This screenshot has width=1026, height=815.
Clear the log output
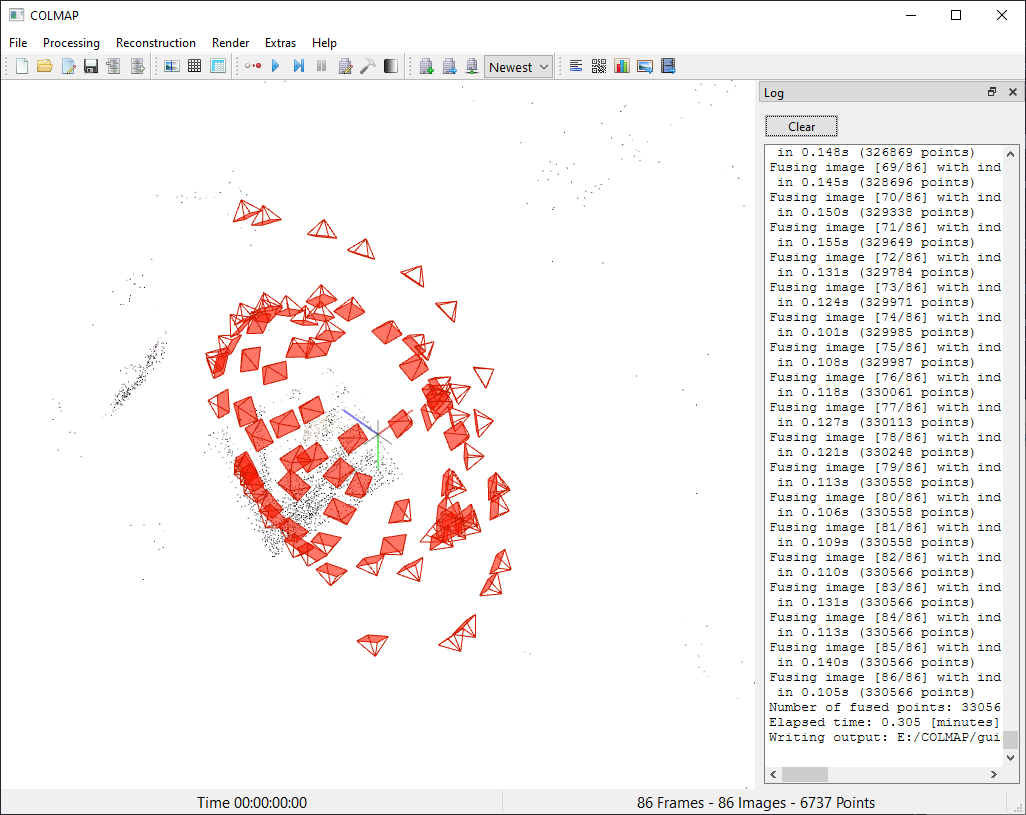[x=800, y=126]
